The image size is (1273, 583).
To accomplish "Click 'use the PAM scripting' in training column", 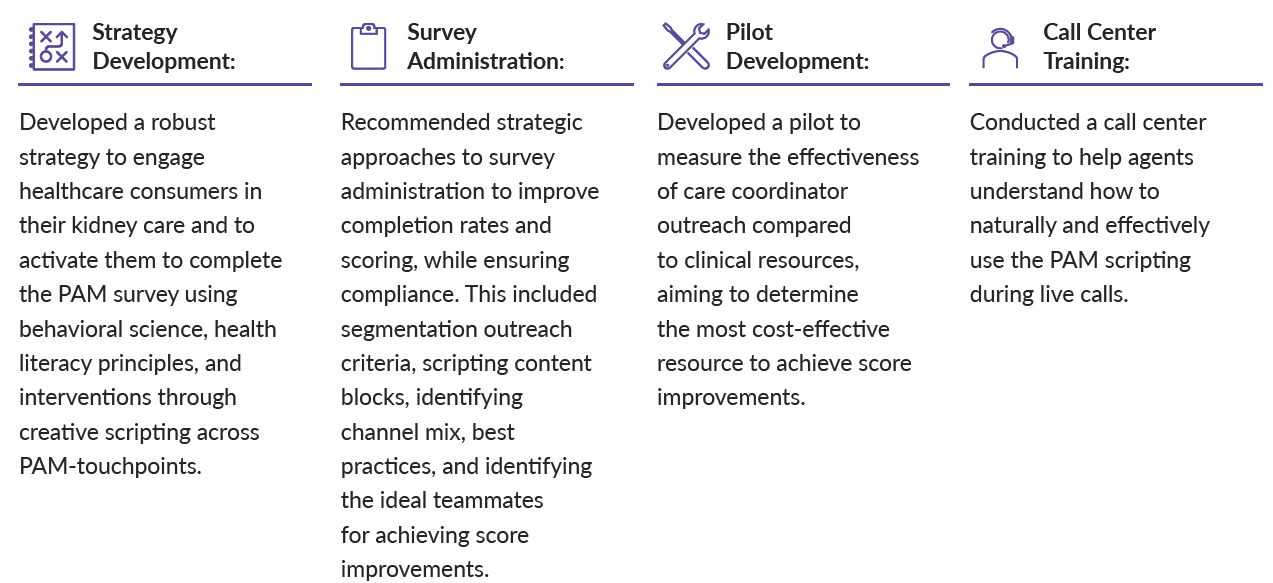I will pos(1080,261).
